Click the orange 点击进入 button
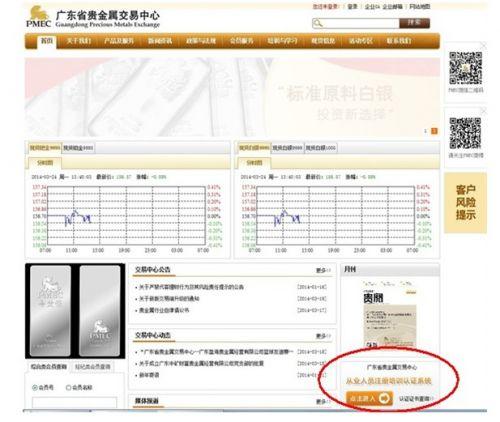500x422 pixels. (369, 398)
